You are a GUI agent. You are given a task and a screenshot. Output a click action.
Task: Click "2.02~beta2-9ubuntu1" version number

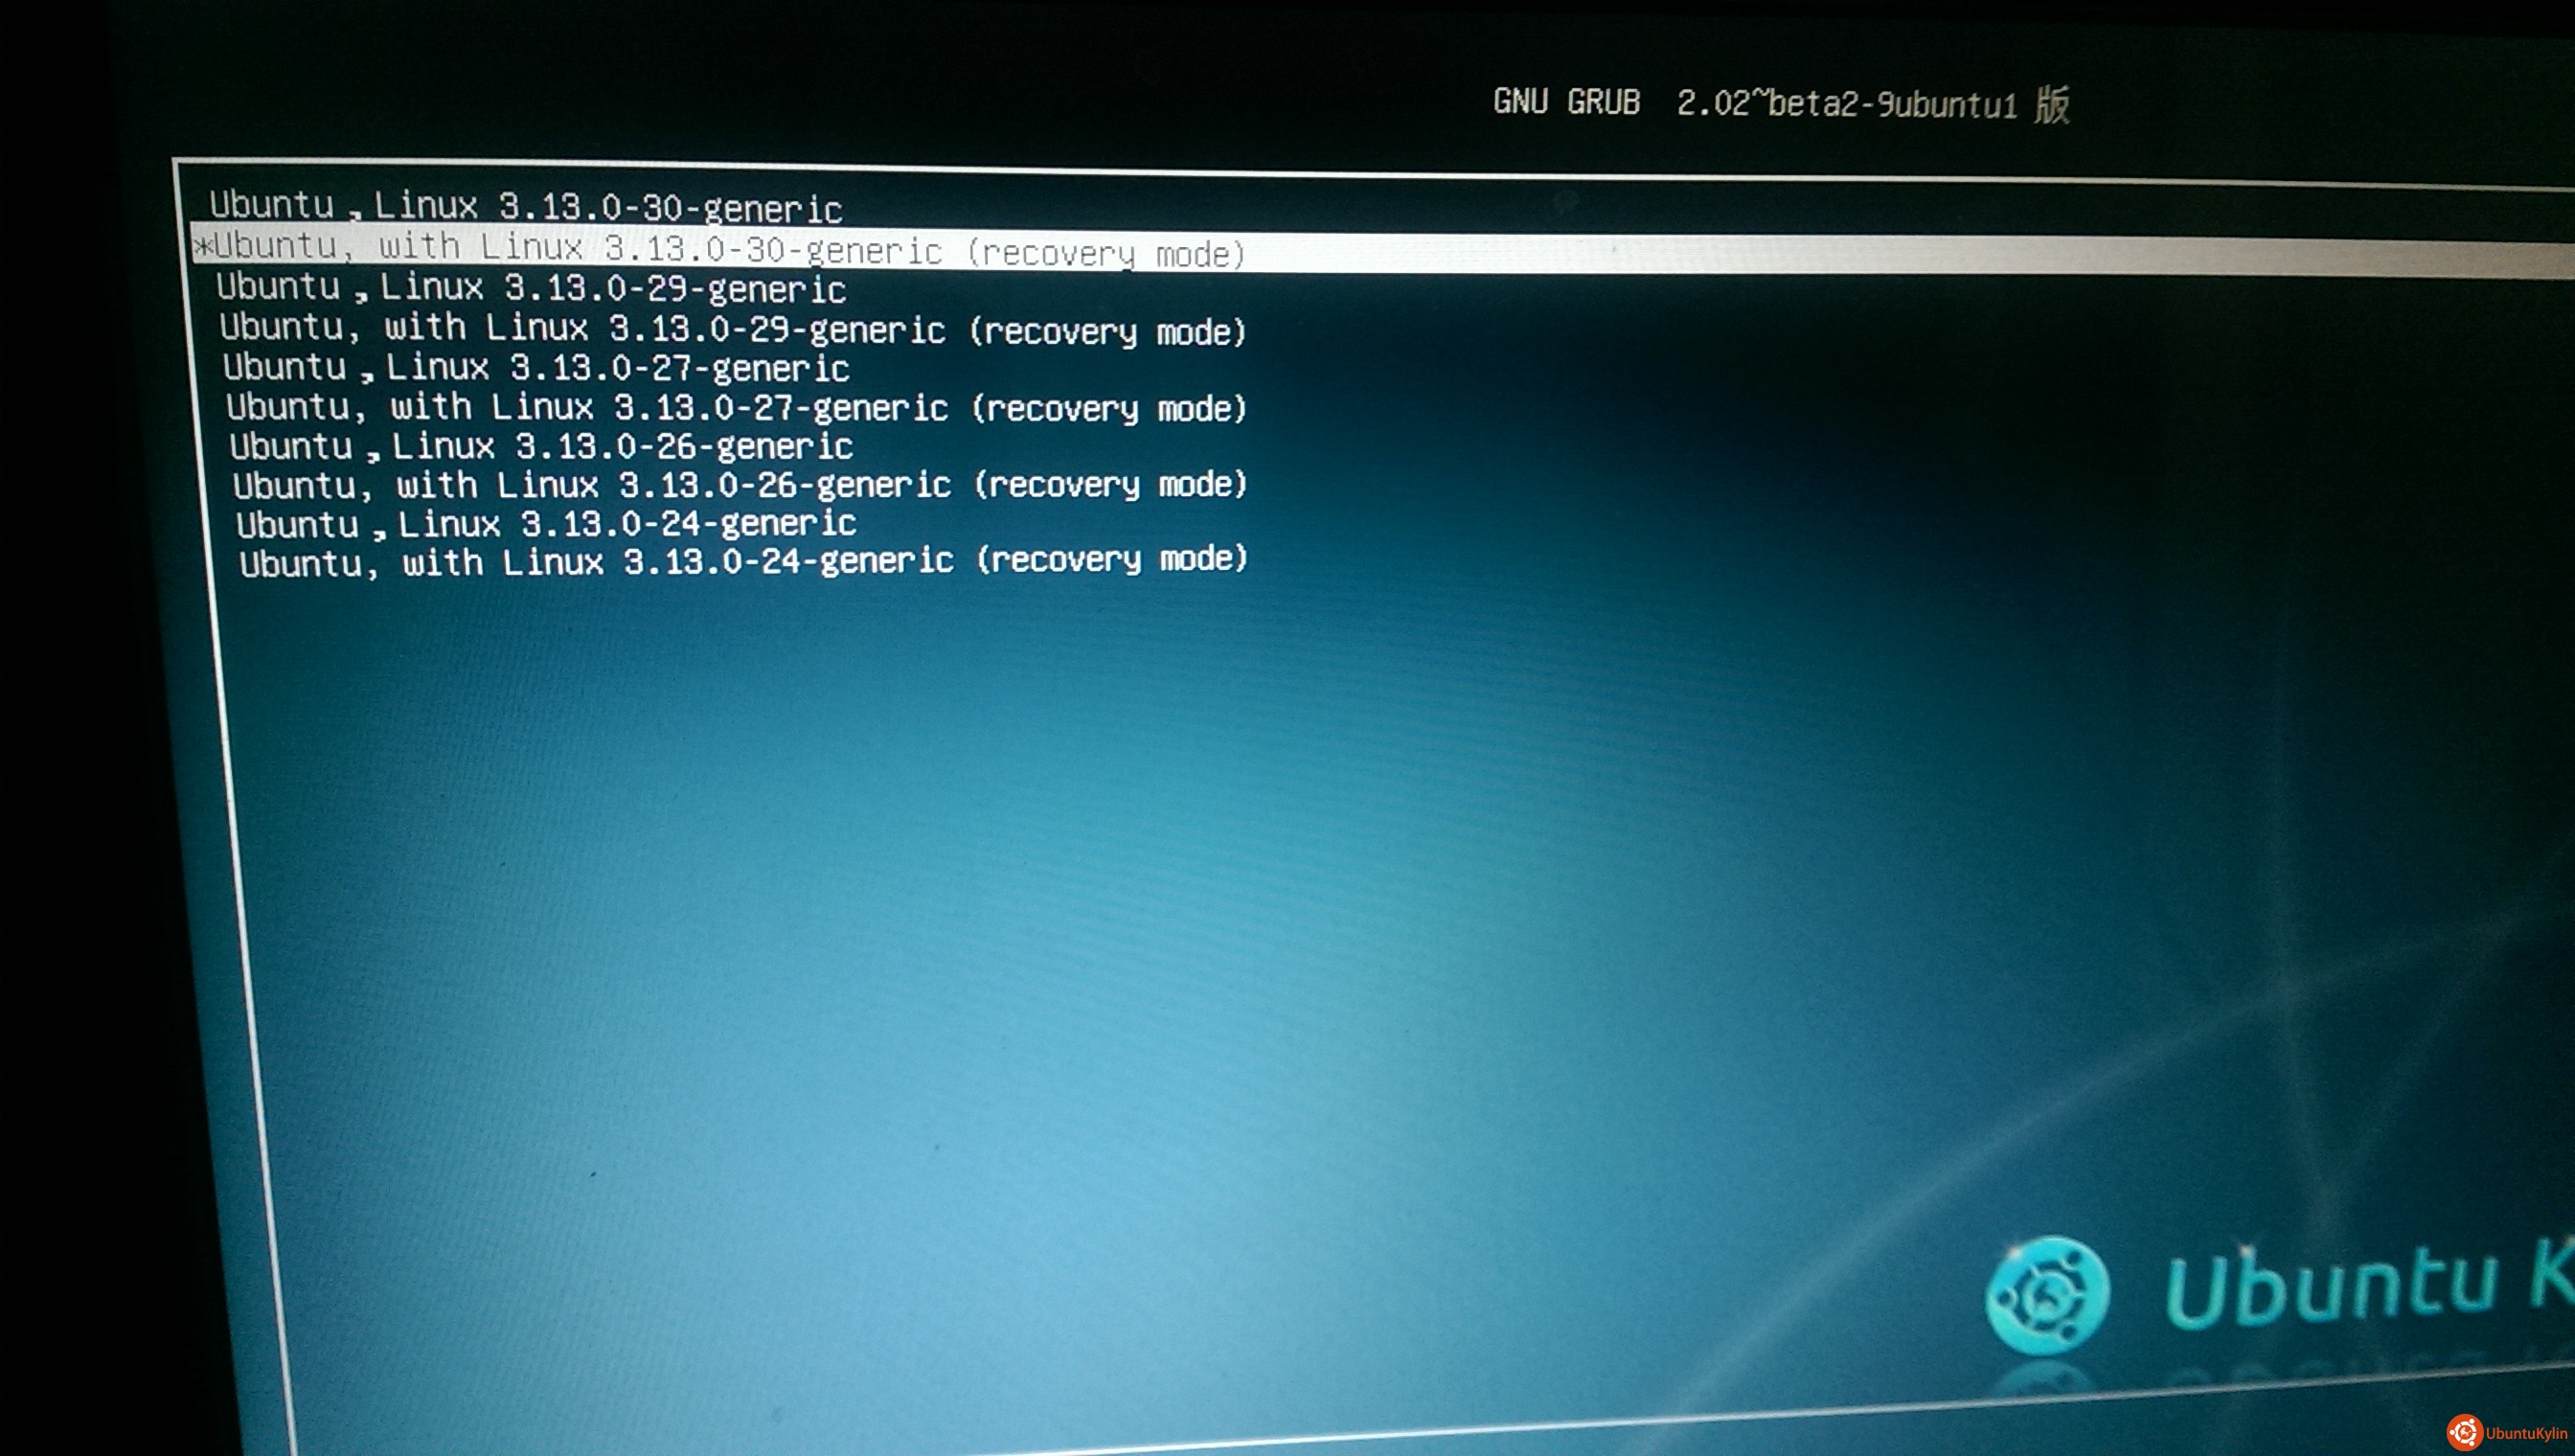point(1846,103)
